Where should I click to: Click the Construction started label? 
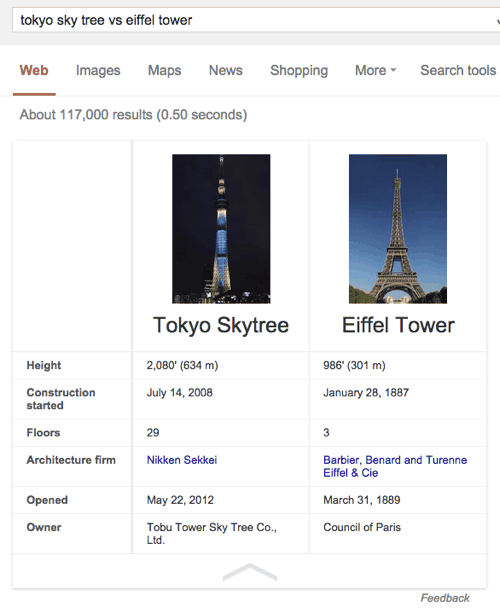61,399
